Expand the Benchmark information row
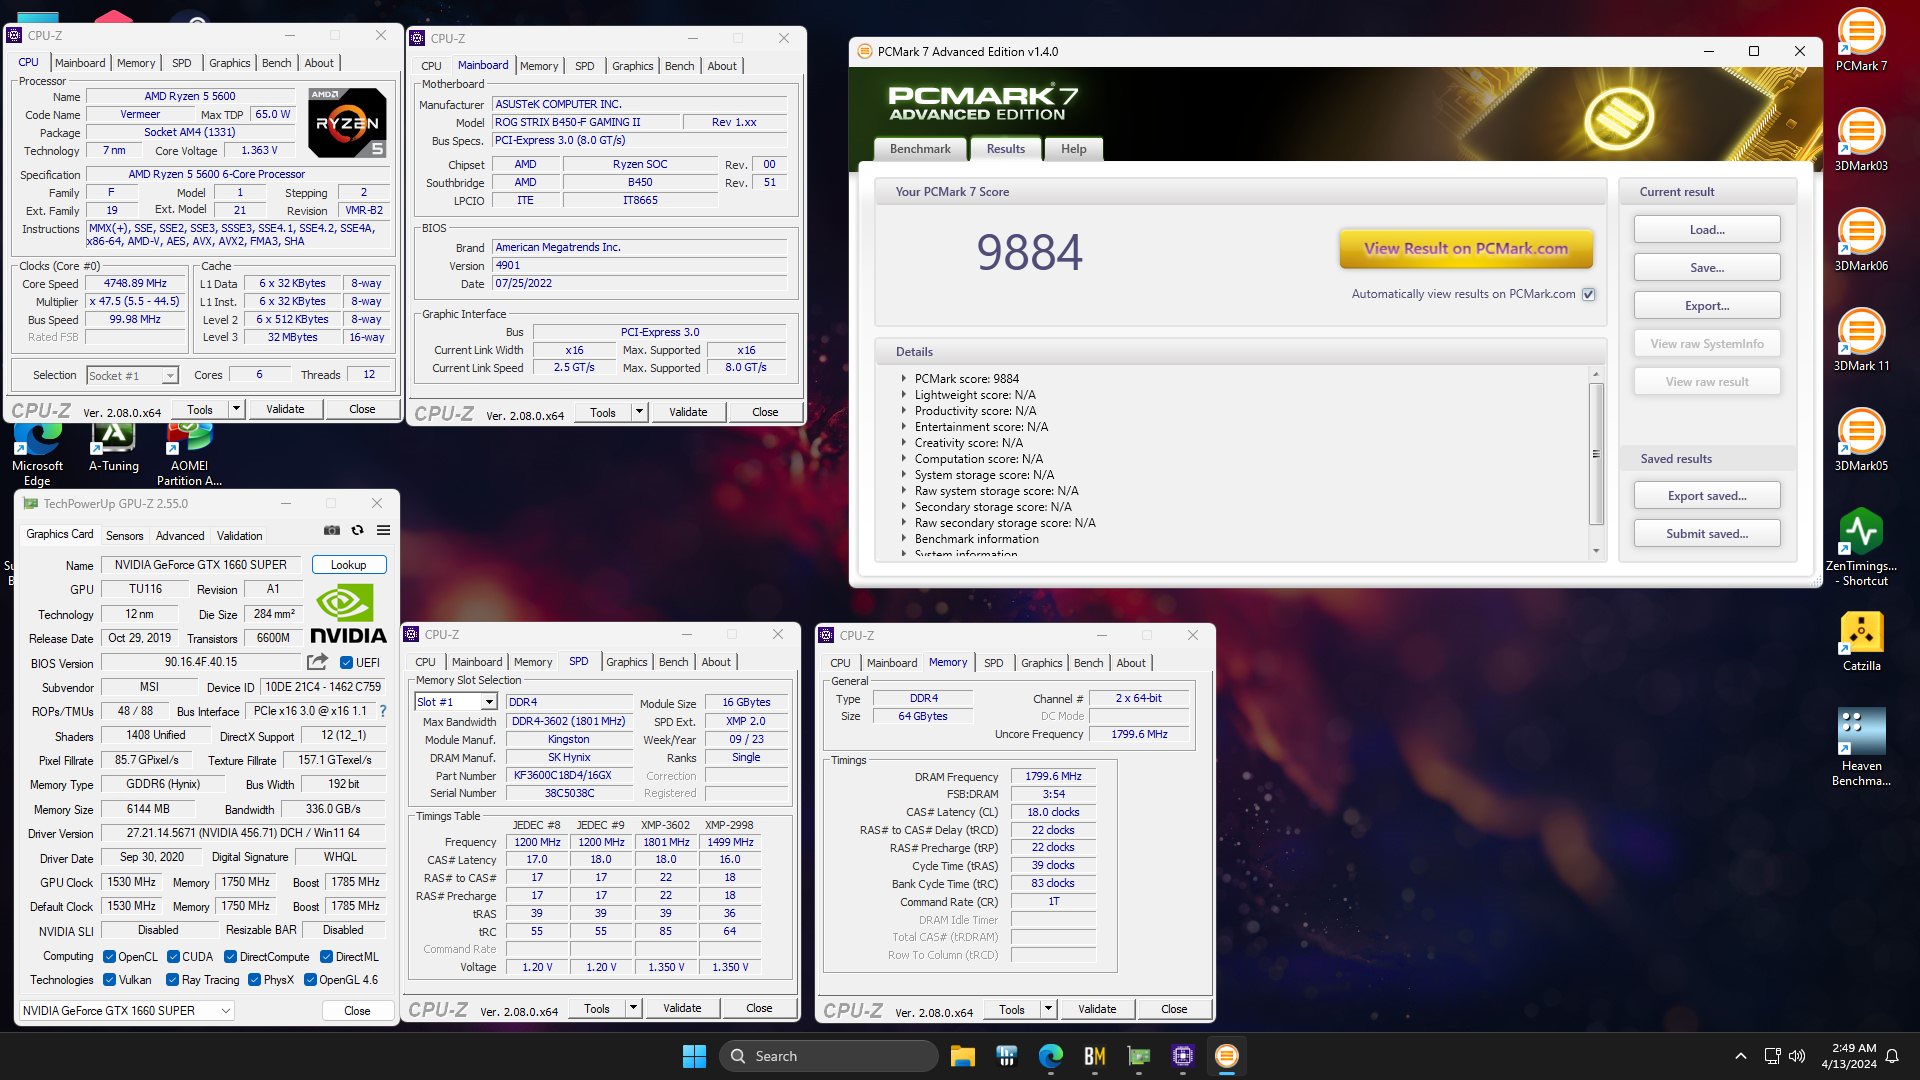 click(x=903, y=539)
